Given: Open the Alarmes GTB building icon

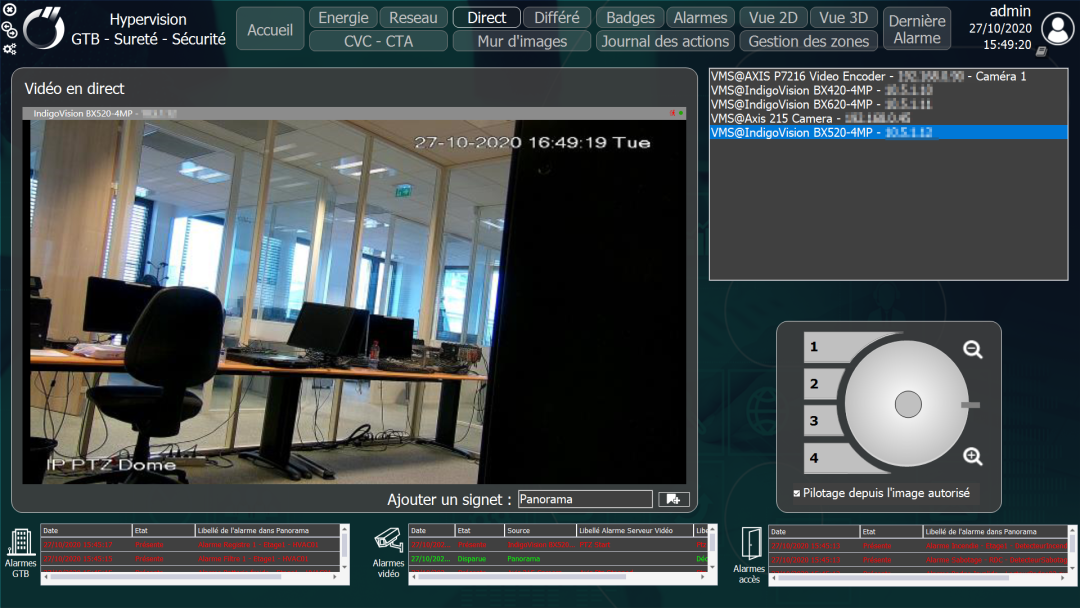Looking at the screenshot, I should pyautogui.click(x=20, y=543).
